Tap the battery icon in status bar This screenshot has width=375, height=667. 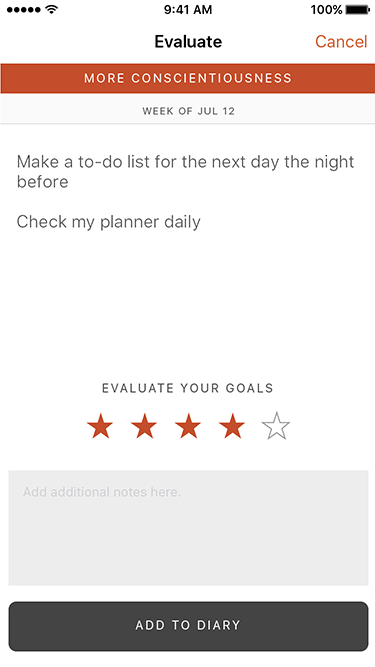[358, 10]
